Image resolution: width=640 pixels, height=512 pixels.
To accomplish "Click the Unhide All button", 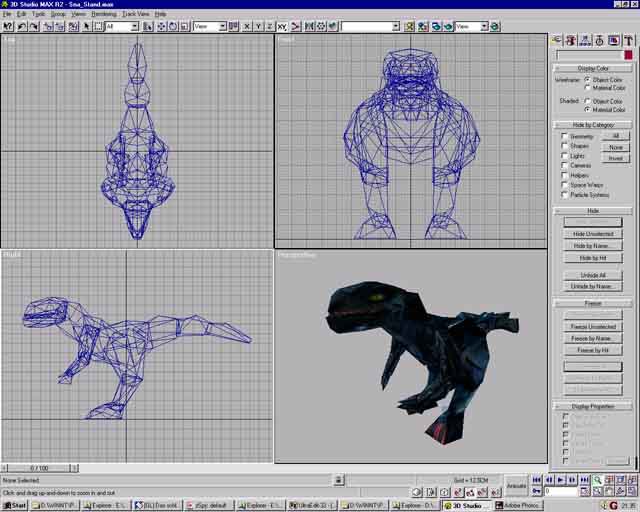I will [x=593, y=274].
